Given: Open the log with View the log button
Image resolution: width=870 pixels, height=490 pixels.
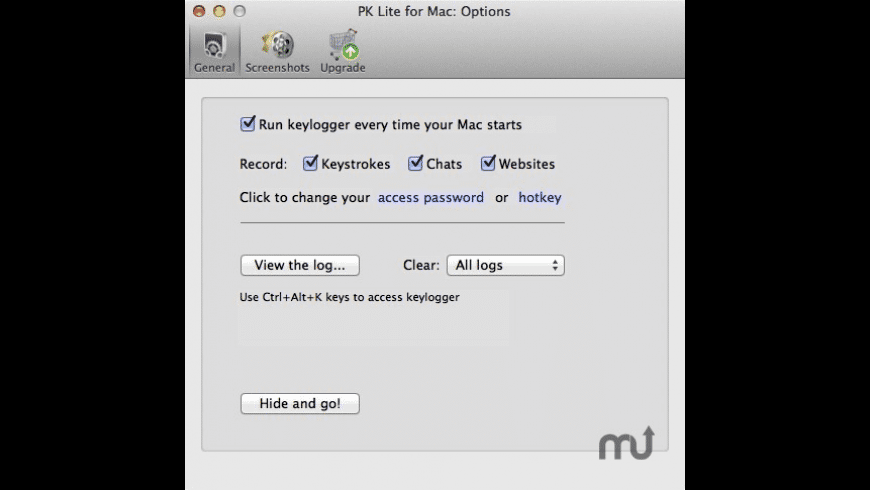Looking at the screenshot, I should [300, 265].
